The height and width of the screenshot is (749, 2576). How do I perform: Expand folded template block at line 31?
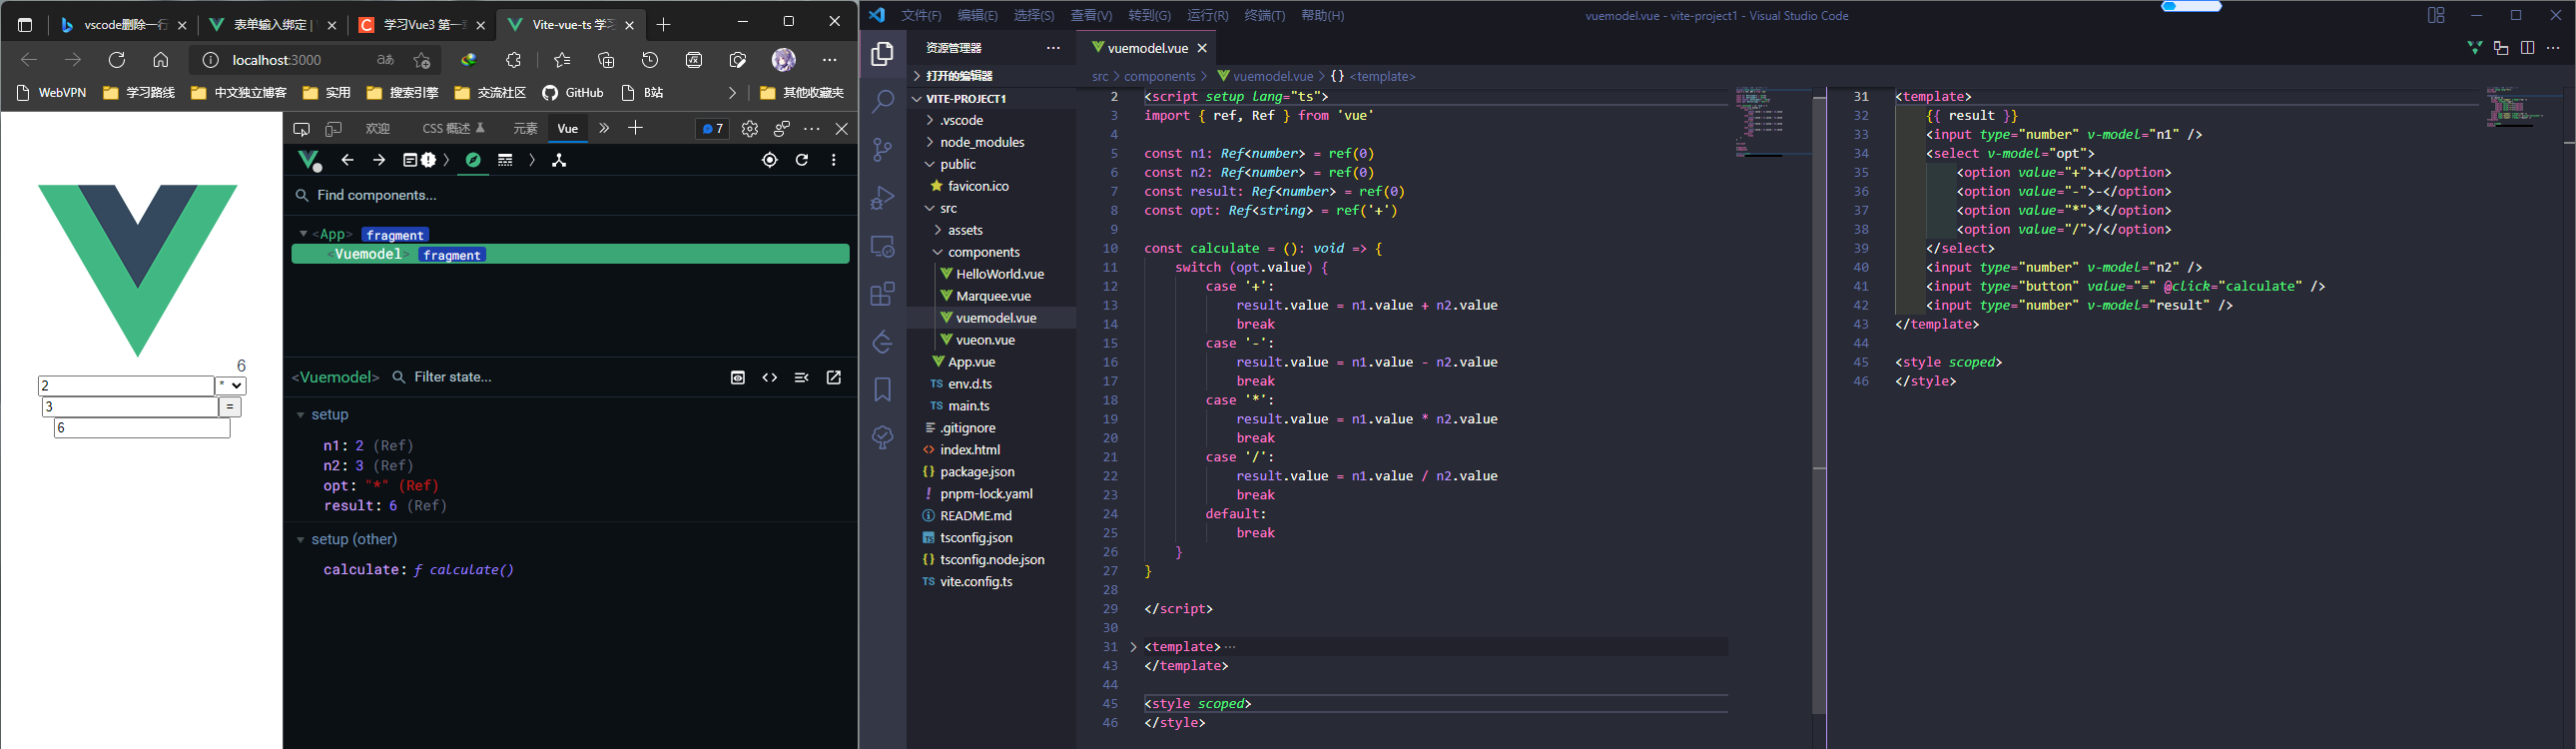[1134, 647]
